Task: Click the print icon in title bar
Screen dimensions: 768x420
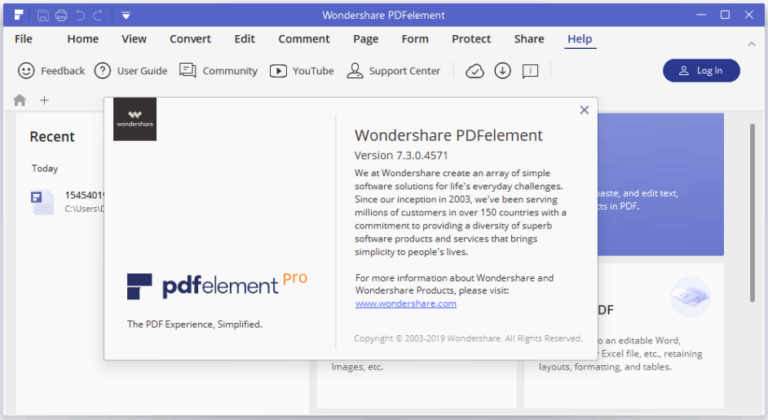Action: tap(61, 15)
